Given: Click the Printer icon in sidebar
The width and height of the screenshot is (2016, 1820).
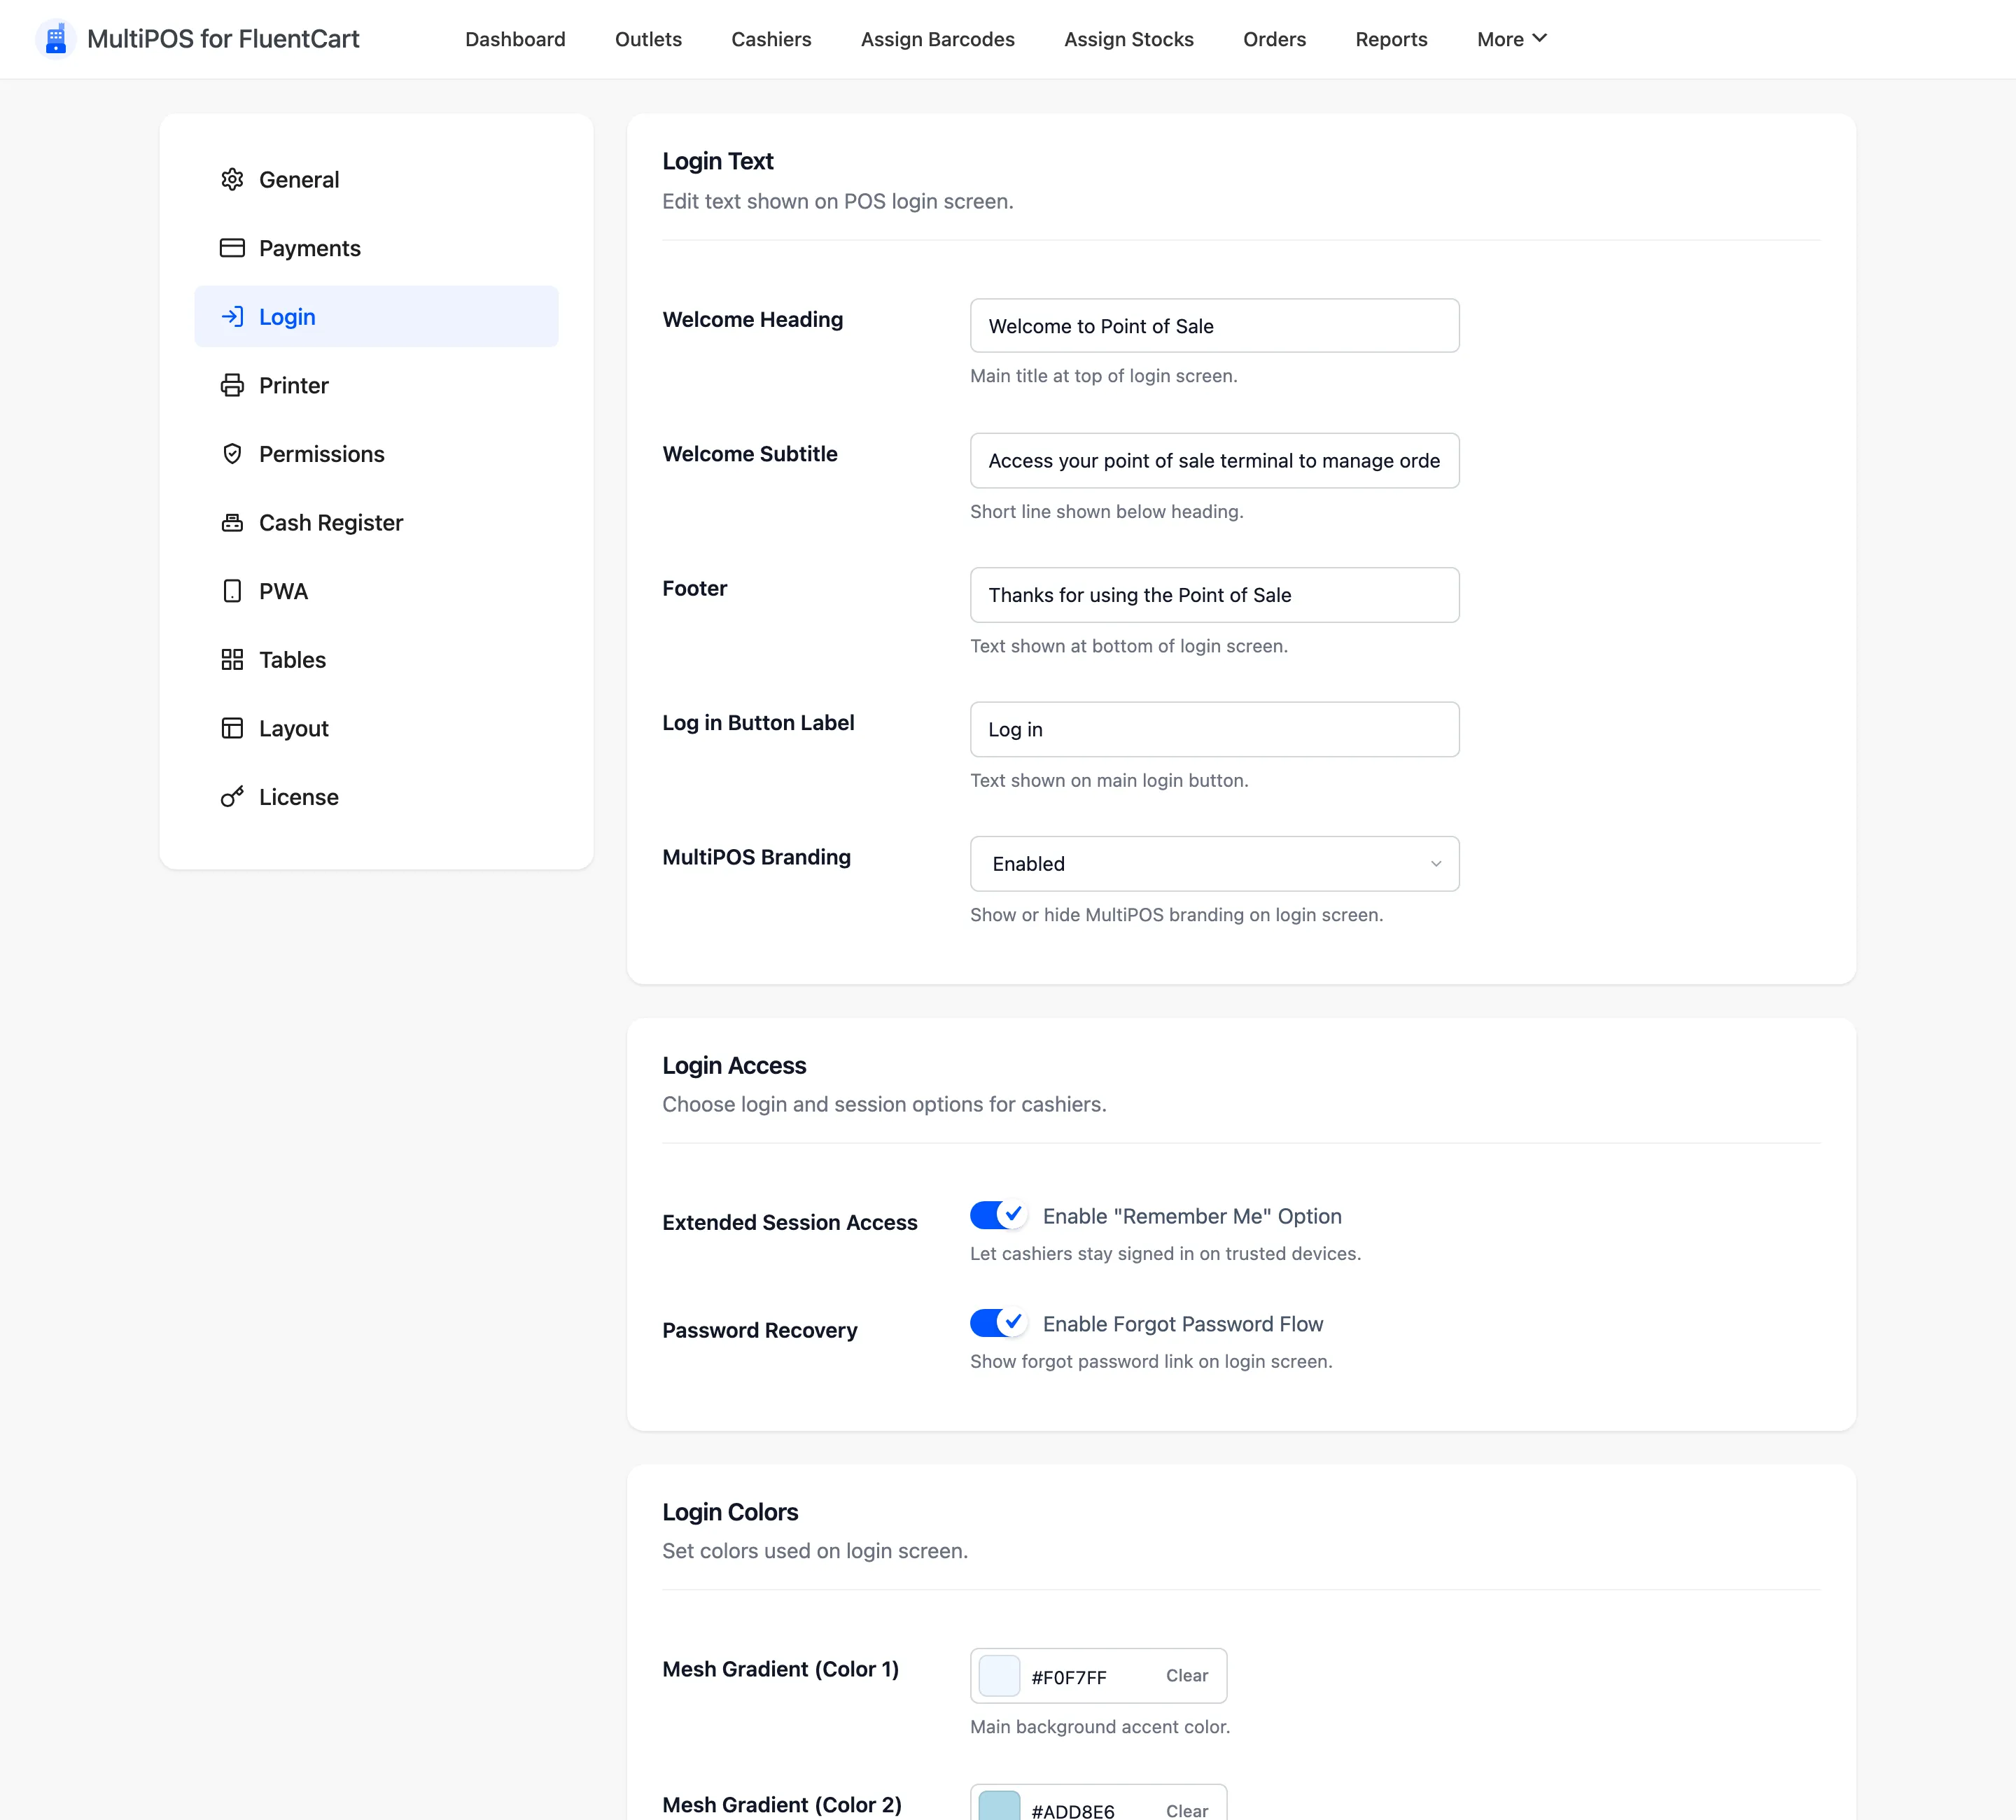Looking at the screenshot, I should [232, 385].
